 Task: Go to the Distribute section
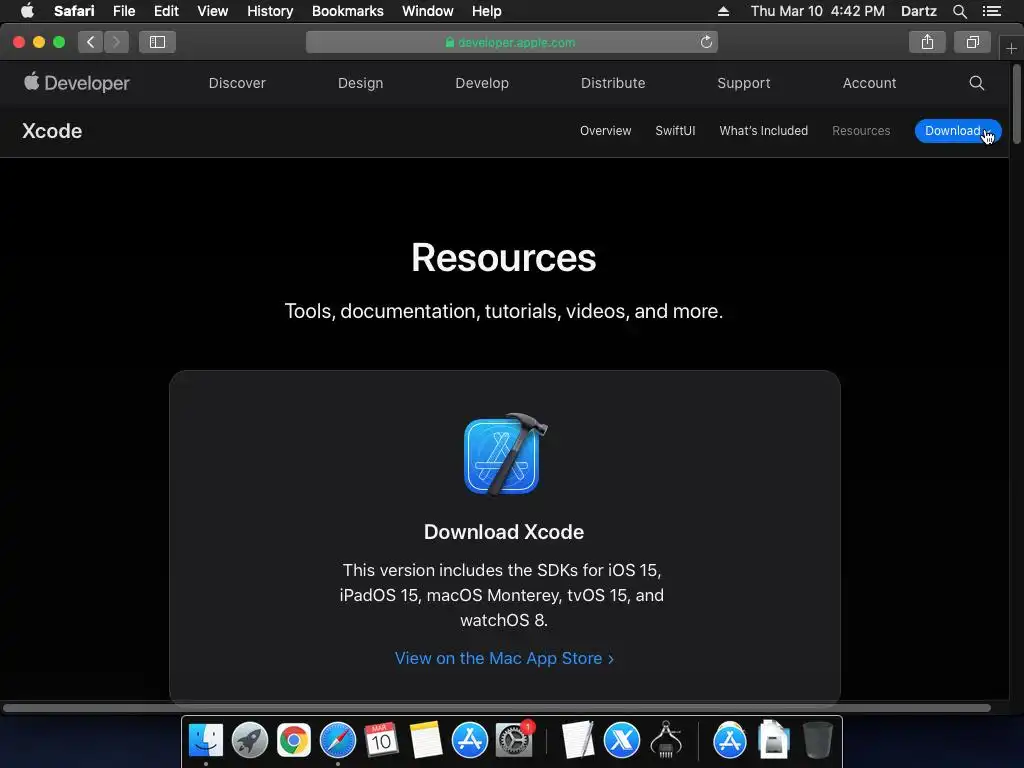(x=613, y=83)
